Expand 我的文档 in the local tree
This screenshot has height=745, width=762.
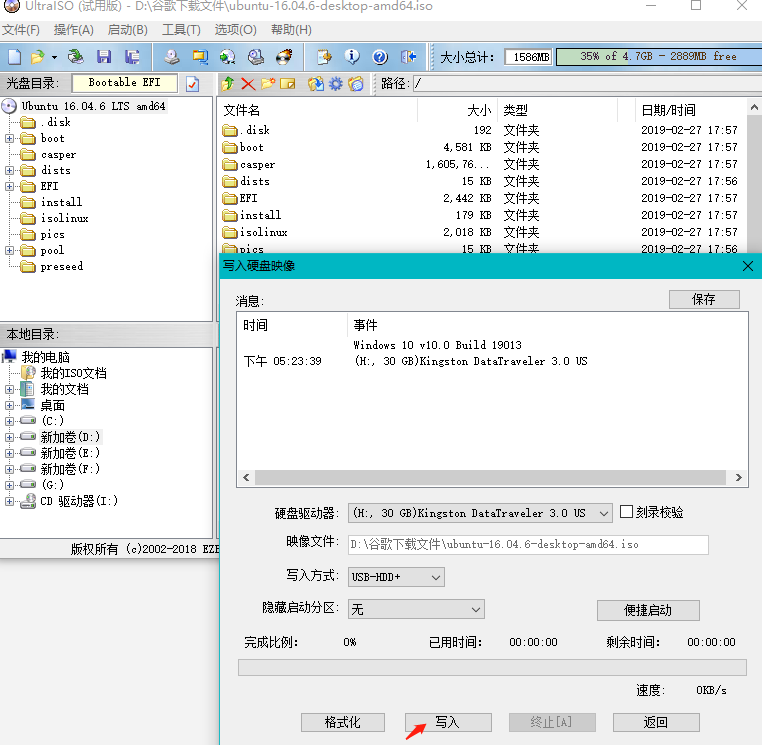pyautogui.click(x=9, y=390)
